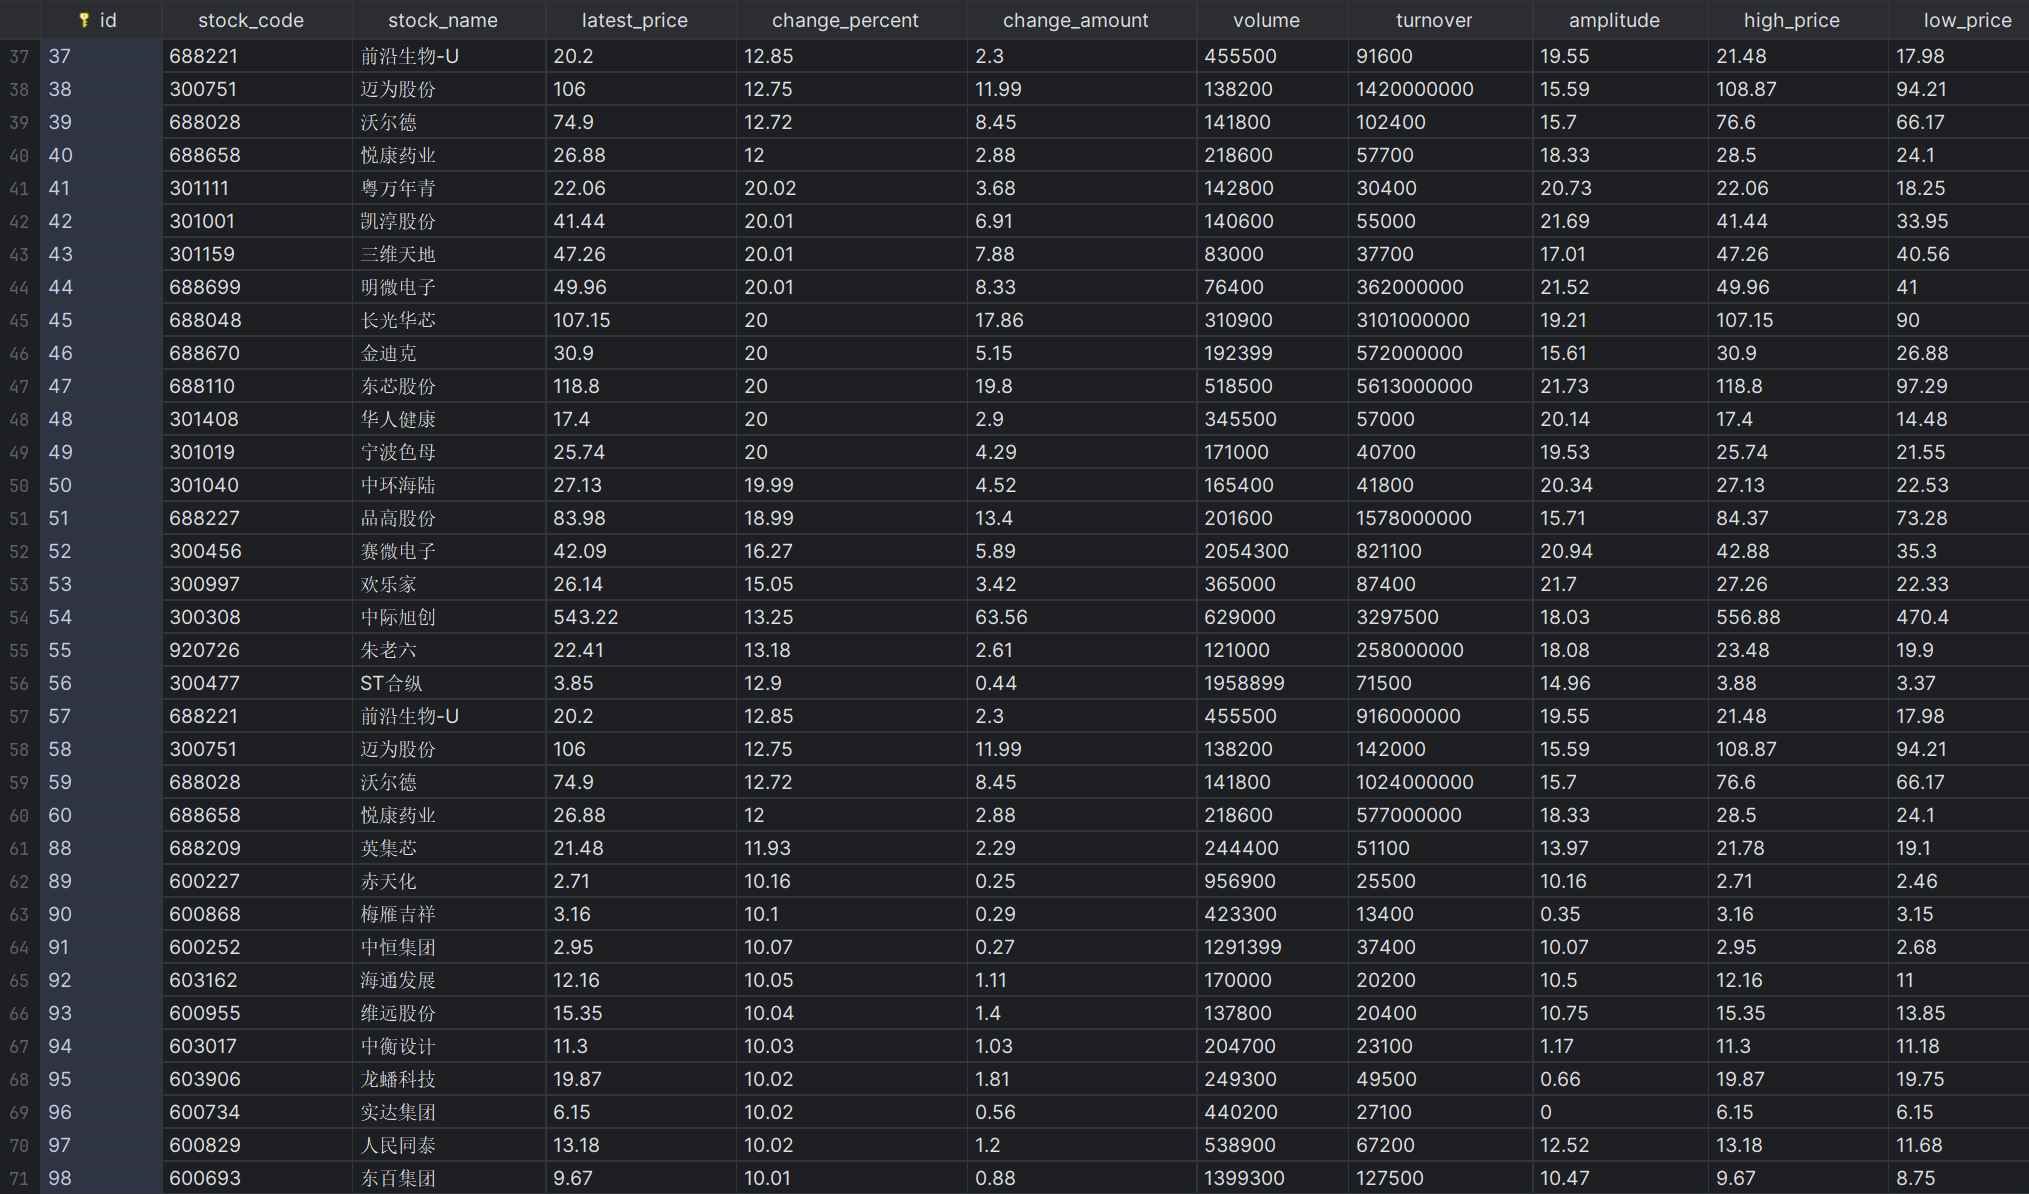Click the volume column header
This screenshot has height=1194, width=2029.
tap(1266, 20)
